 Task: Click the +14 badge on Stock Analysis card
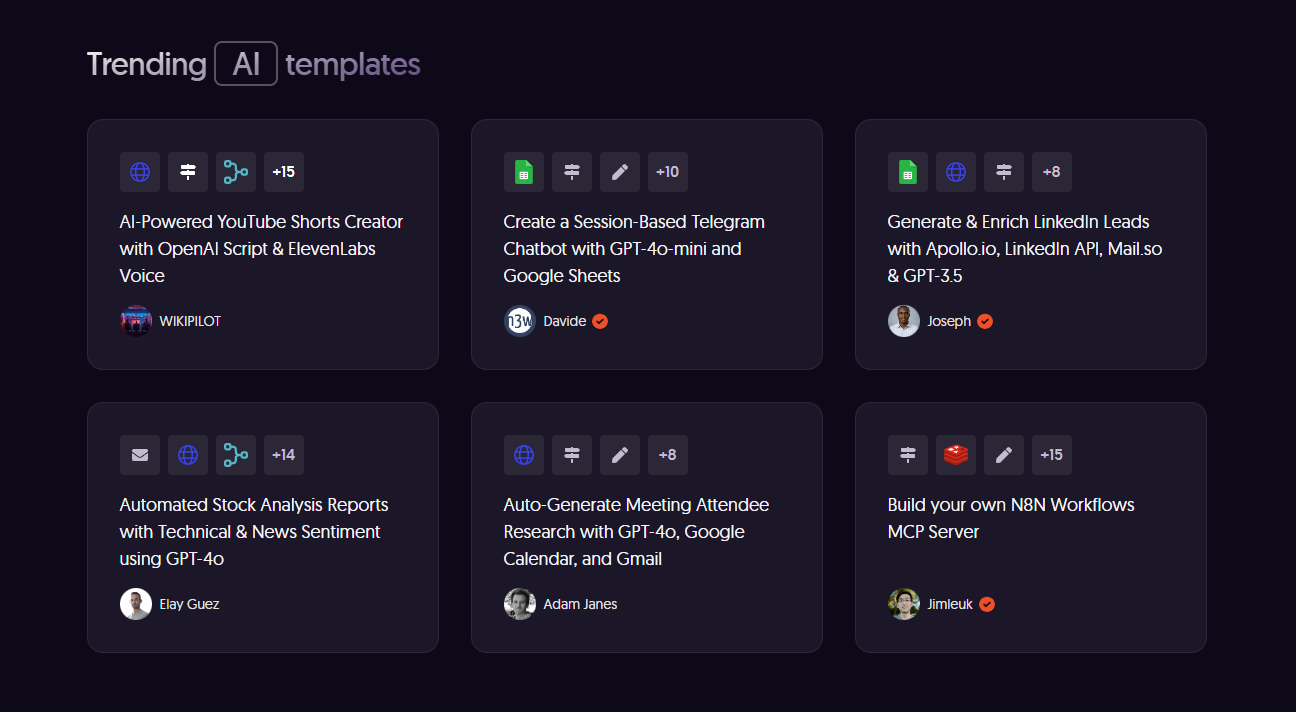284,455
